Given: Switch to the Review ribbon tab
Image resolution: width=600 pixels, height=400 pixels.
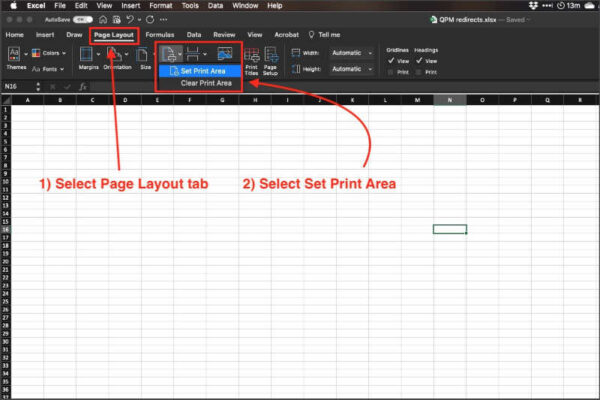Looking at the screenshot, I should pyautogui.click(x=224, y=35).
